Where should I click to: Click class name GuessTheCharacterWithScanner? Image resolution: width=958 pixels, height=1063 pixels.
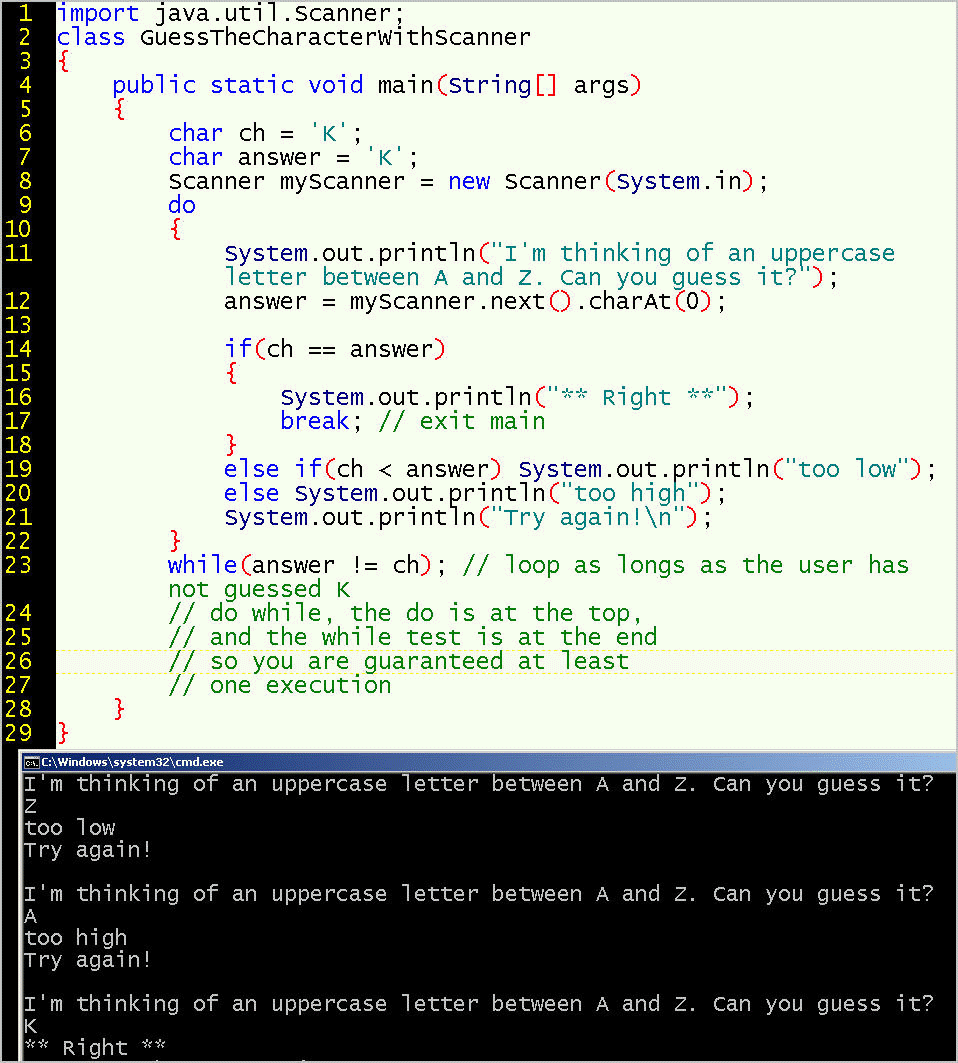coord(336,37)
